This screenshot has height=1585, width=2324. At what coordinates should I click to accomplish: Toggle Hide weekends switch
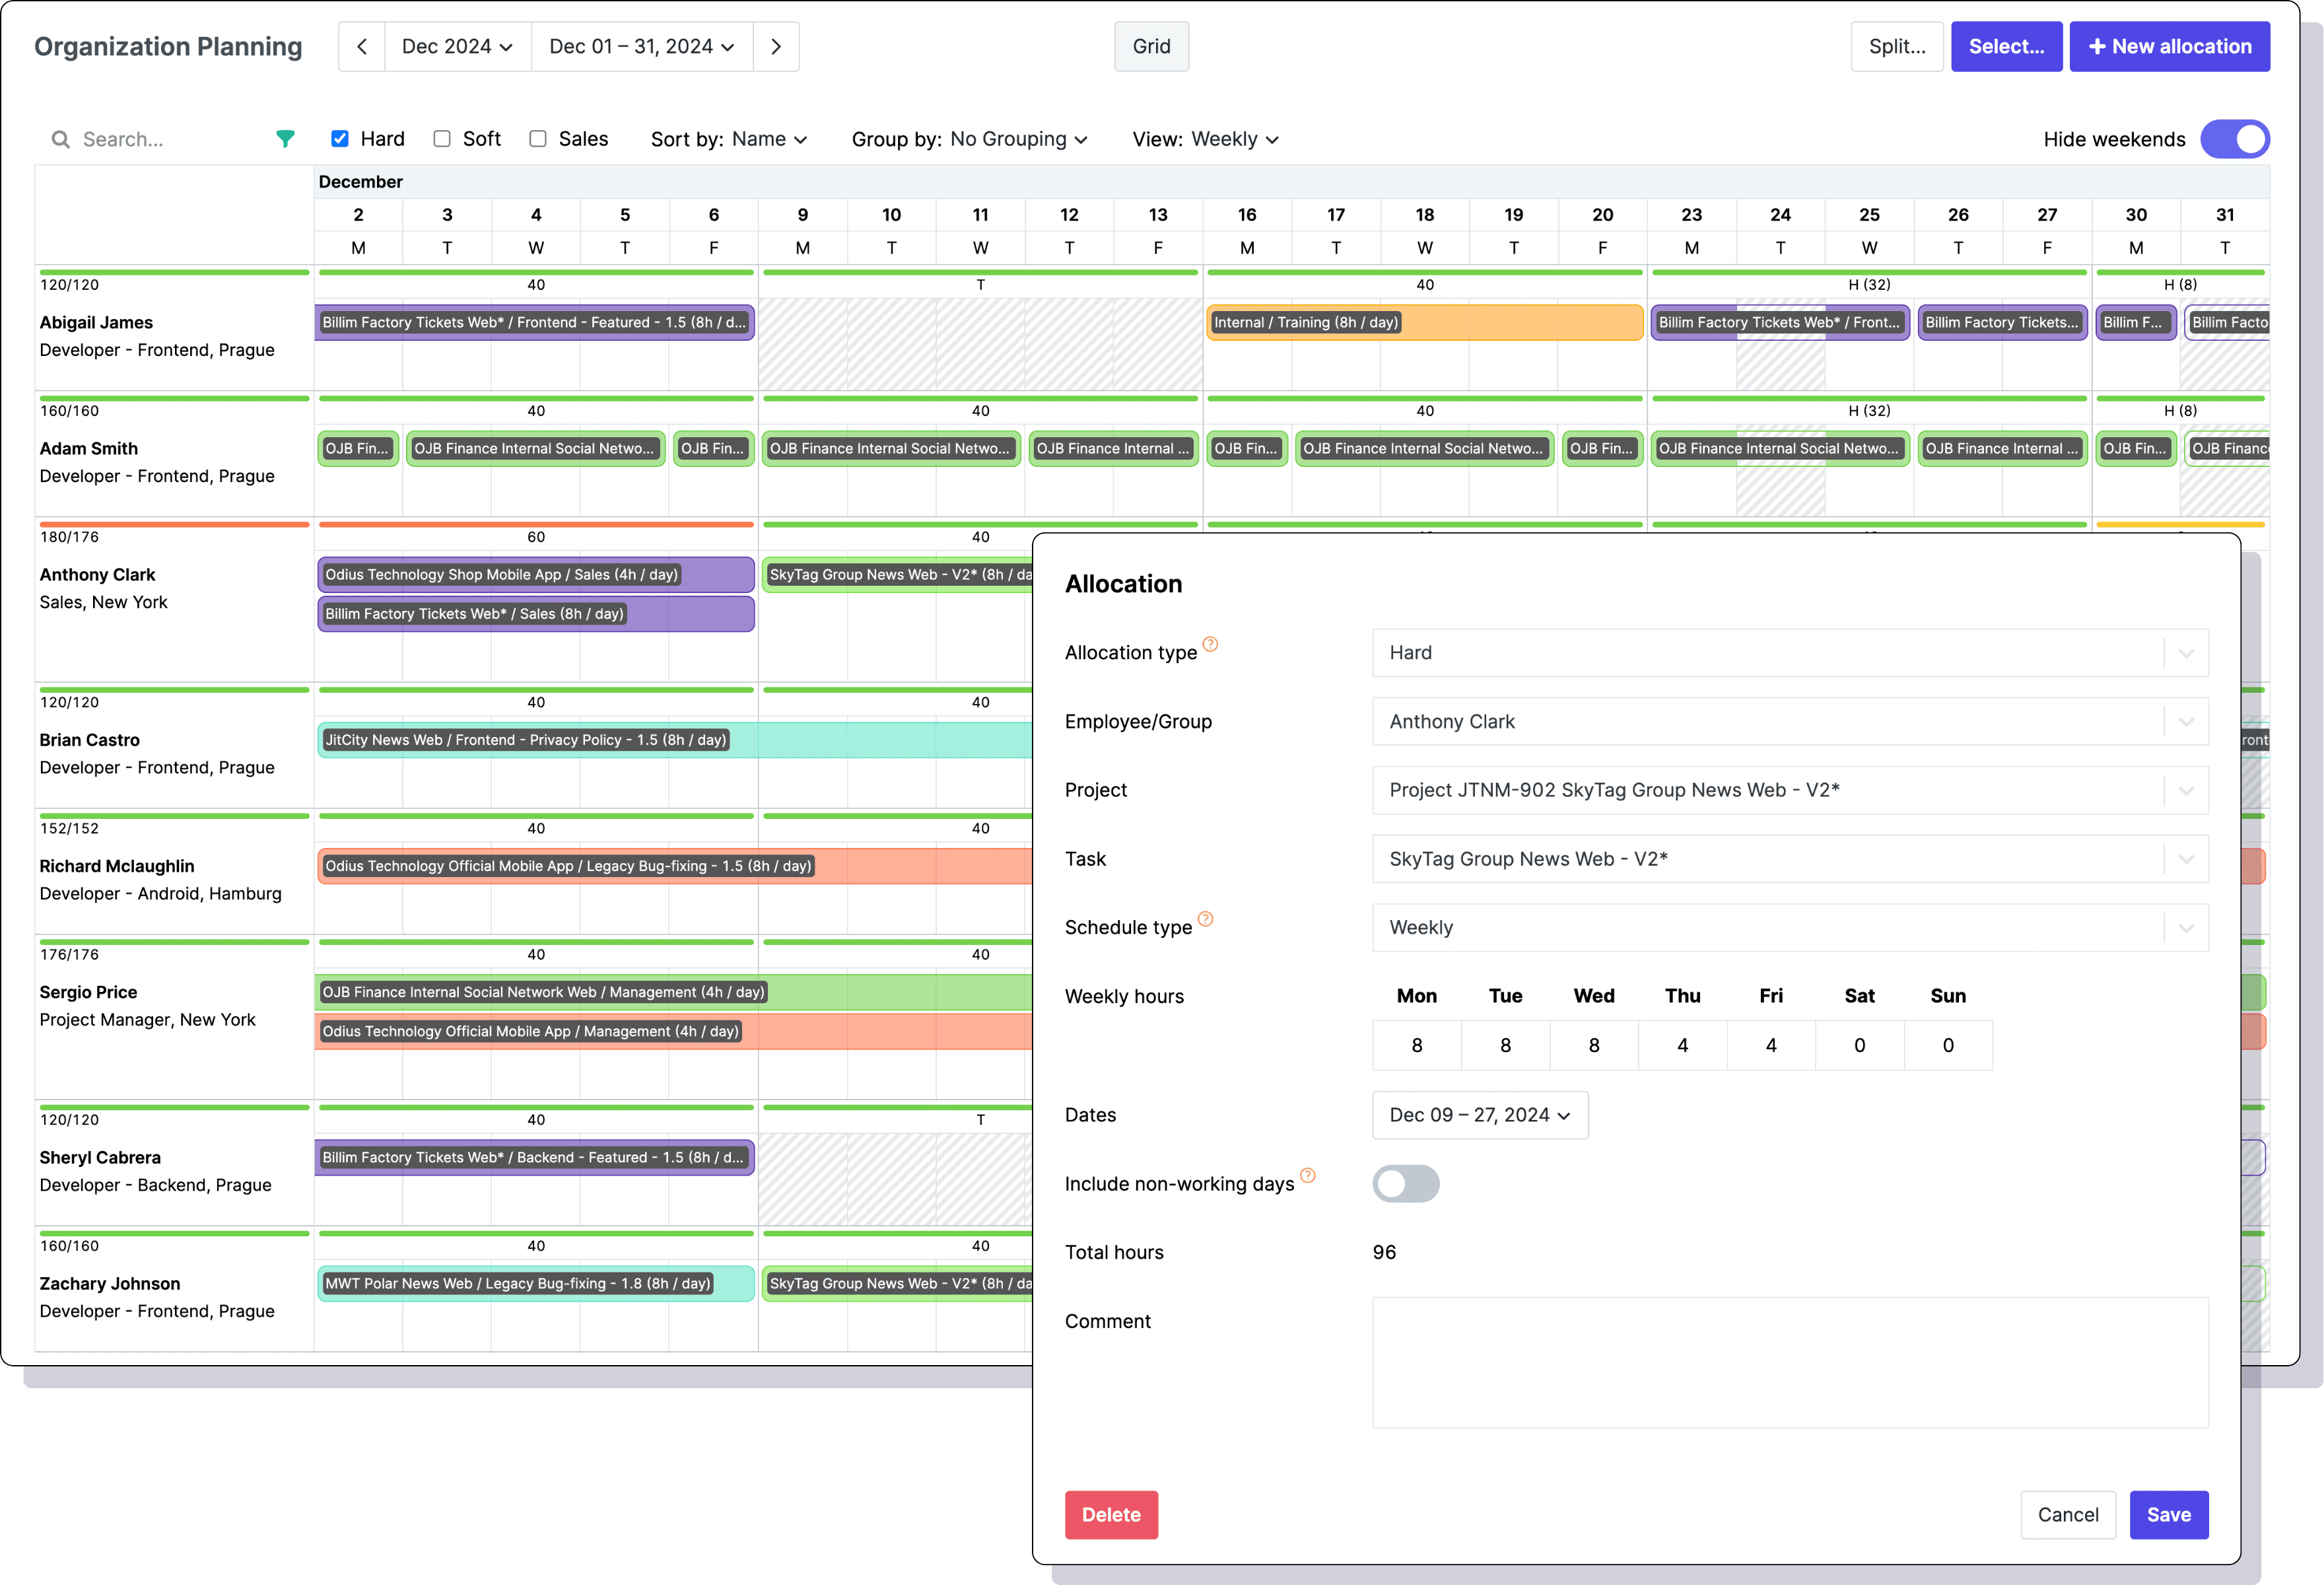click(2235, 139)
